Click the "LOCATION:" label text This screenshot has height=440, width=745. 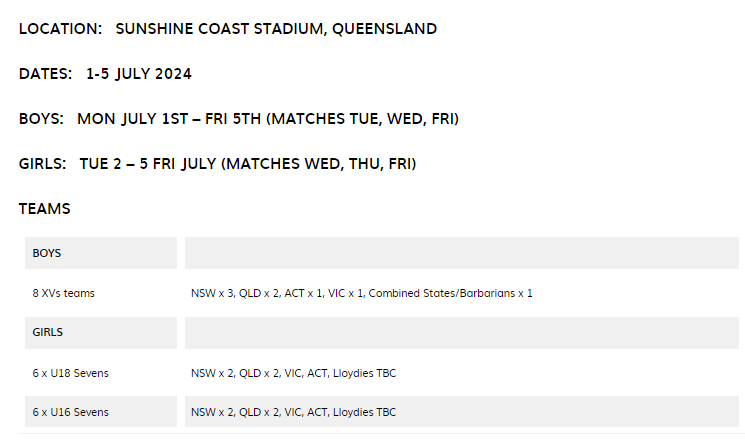pyautogui.click(x=60, y=29)
